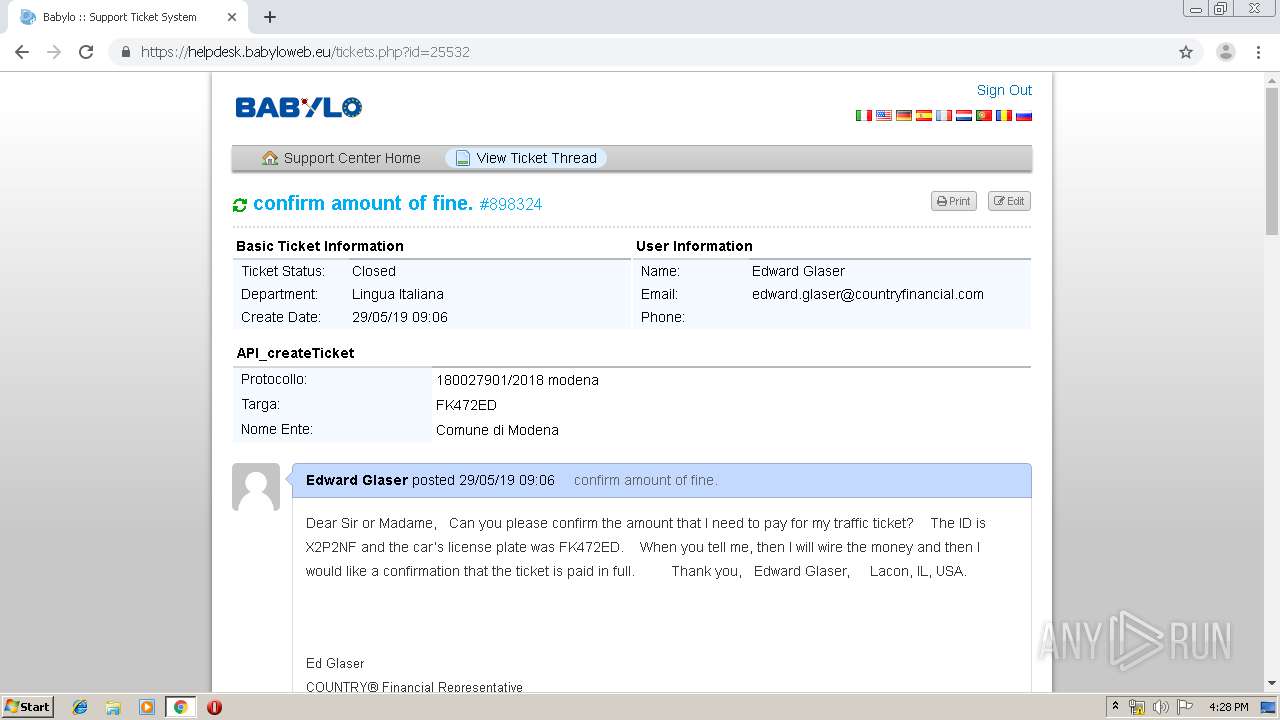
Task: Show hidden tray icons arrow
Action: [1115, 707]
